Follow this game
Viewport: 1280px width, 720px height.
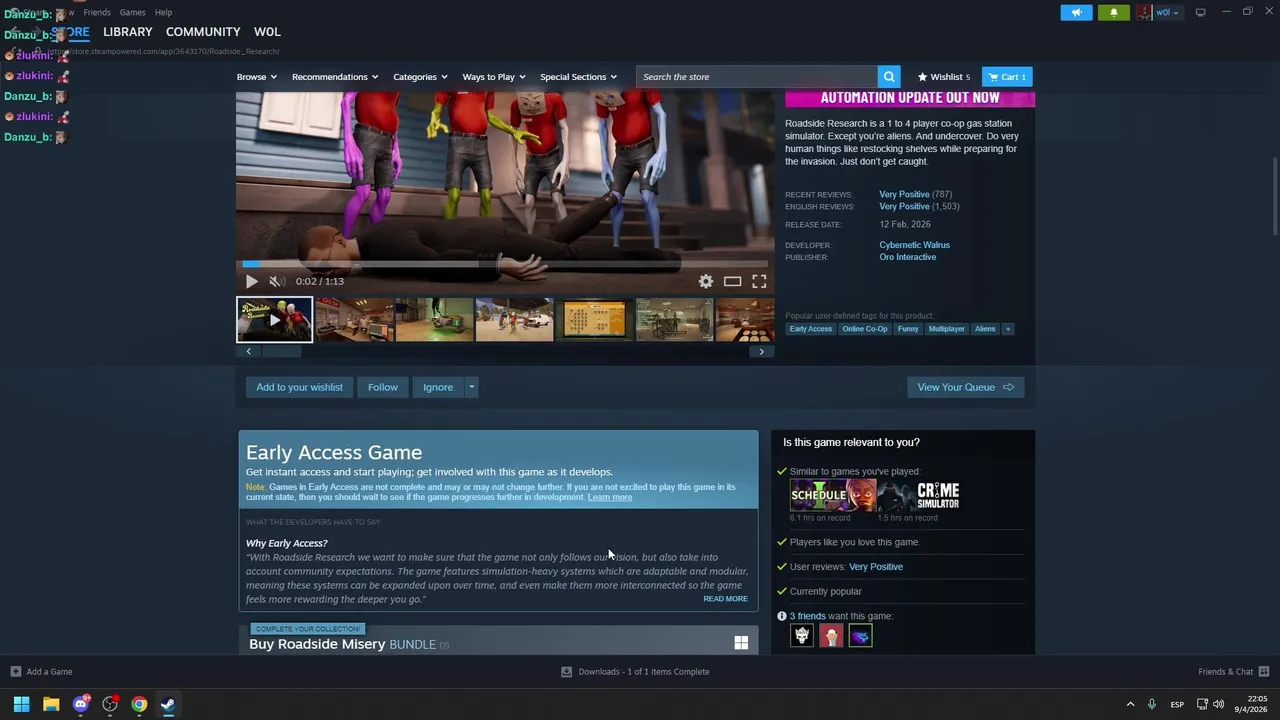382,387
